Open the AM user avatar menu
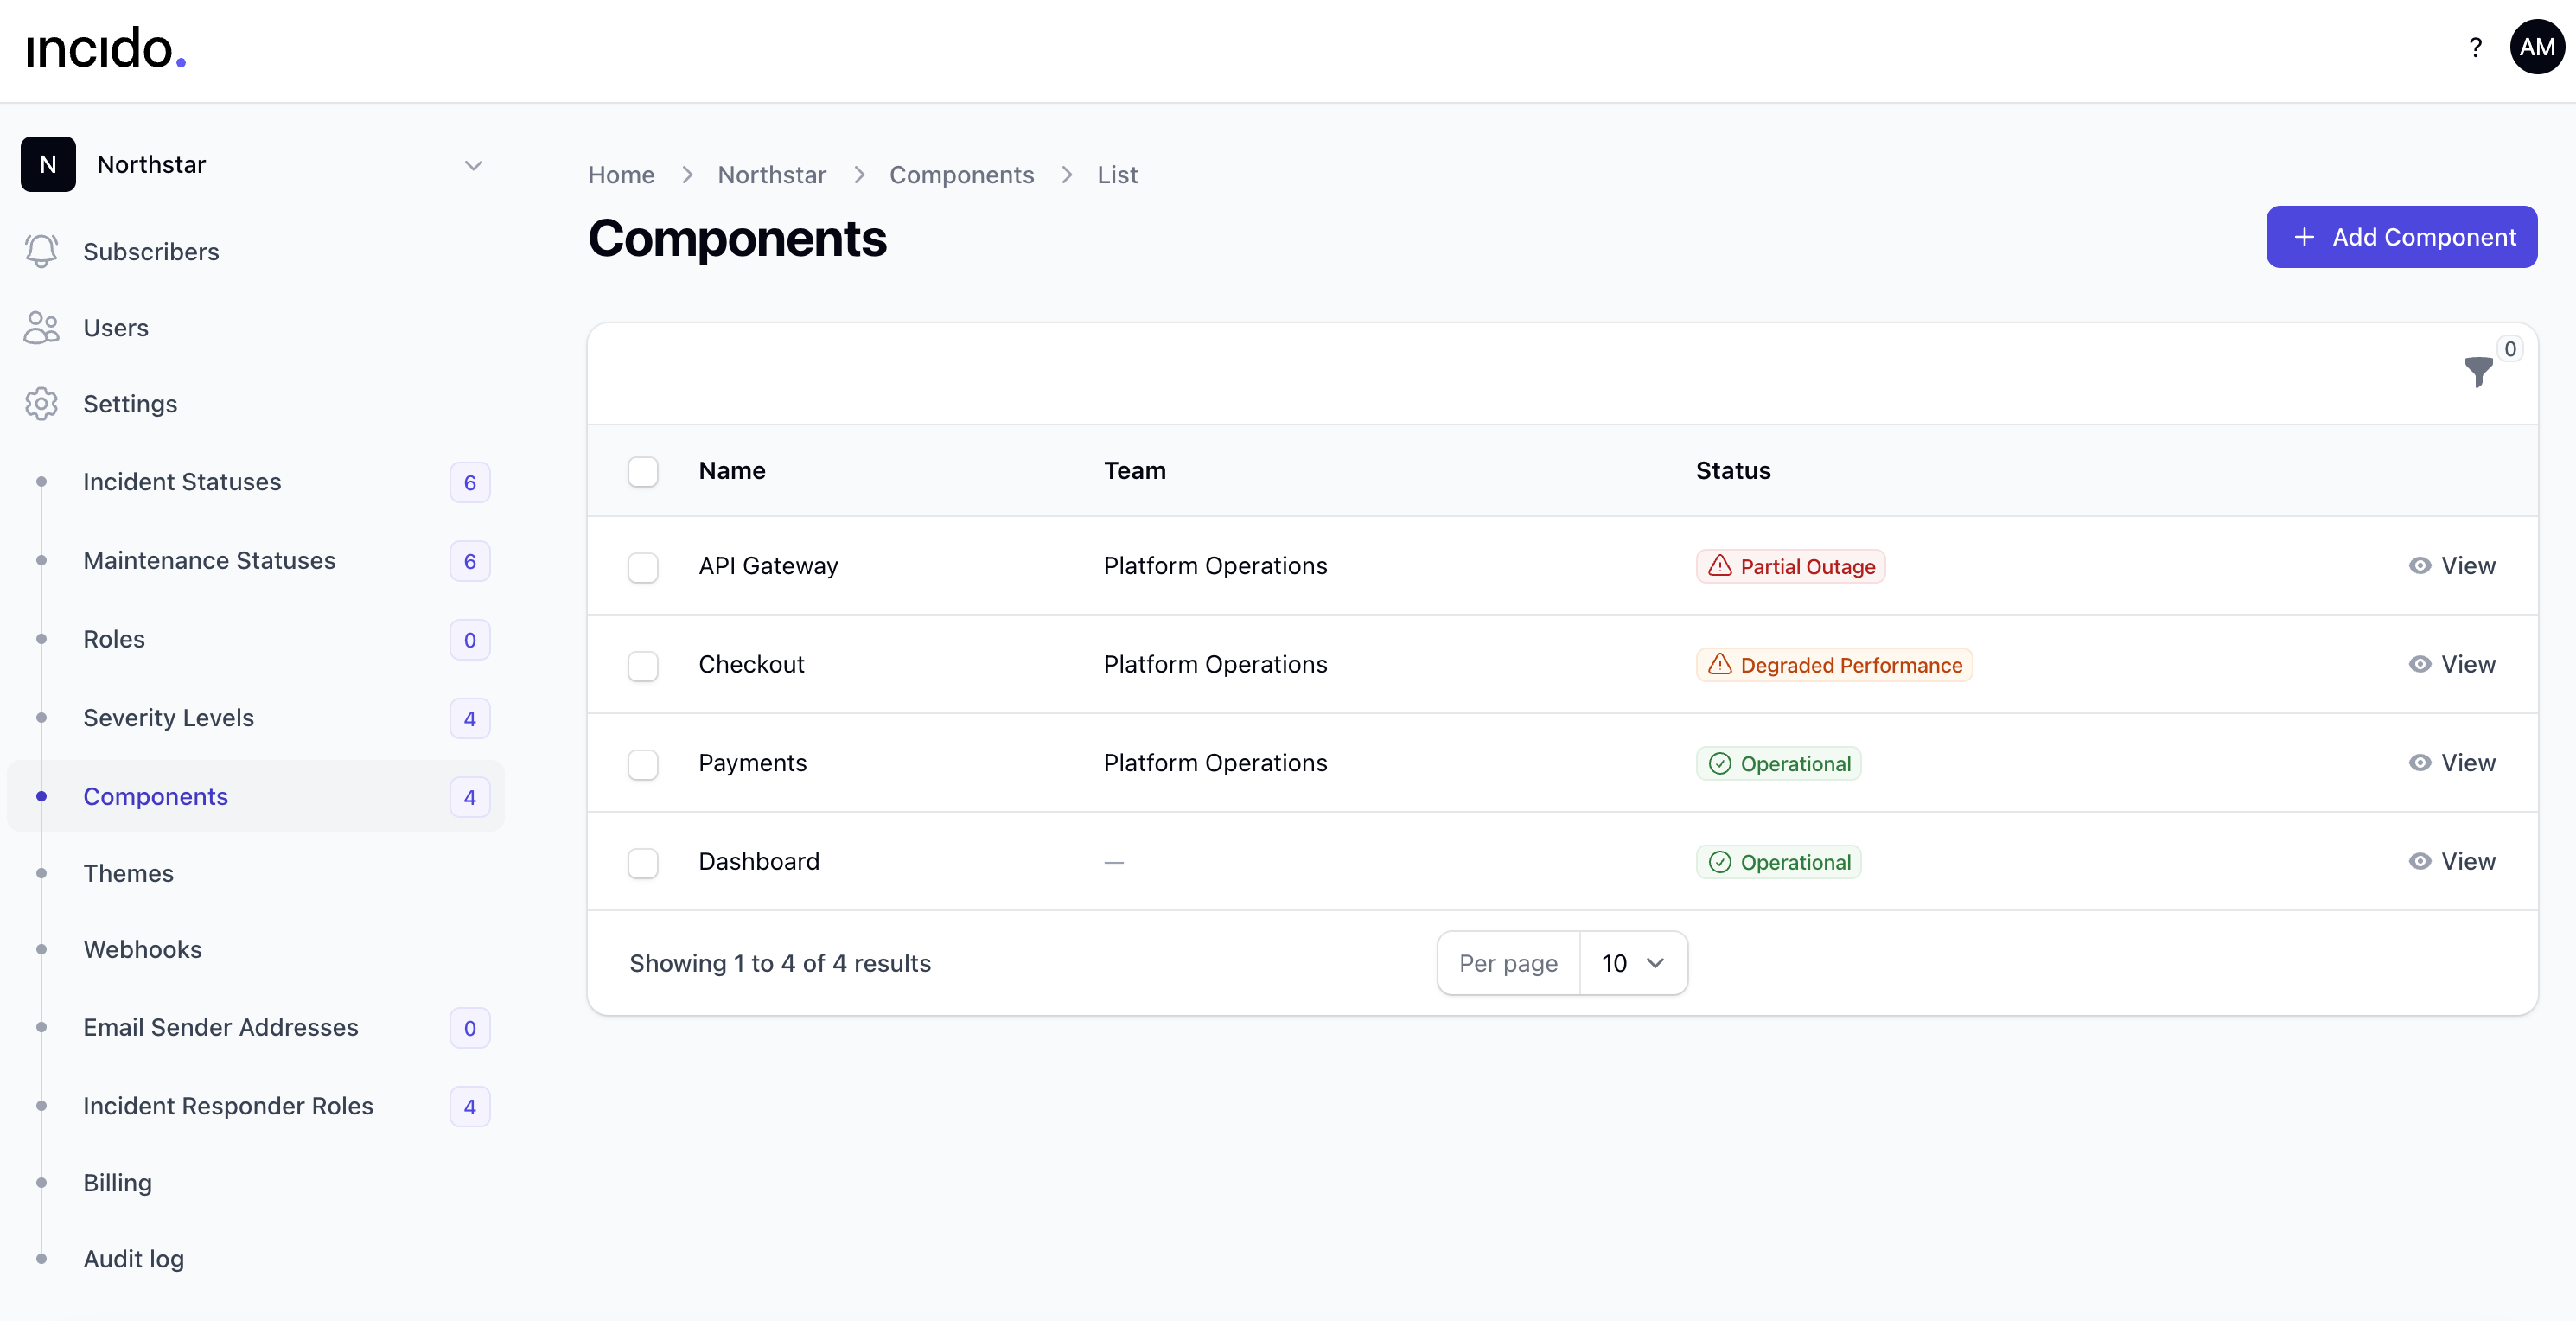Image resolution: width=2576 pixels, height=1321 pixels. [x=2537, y=47]
